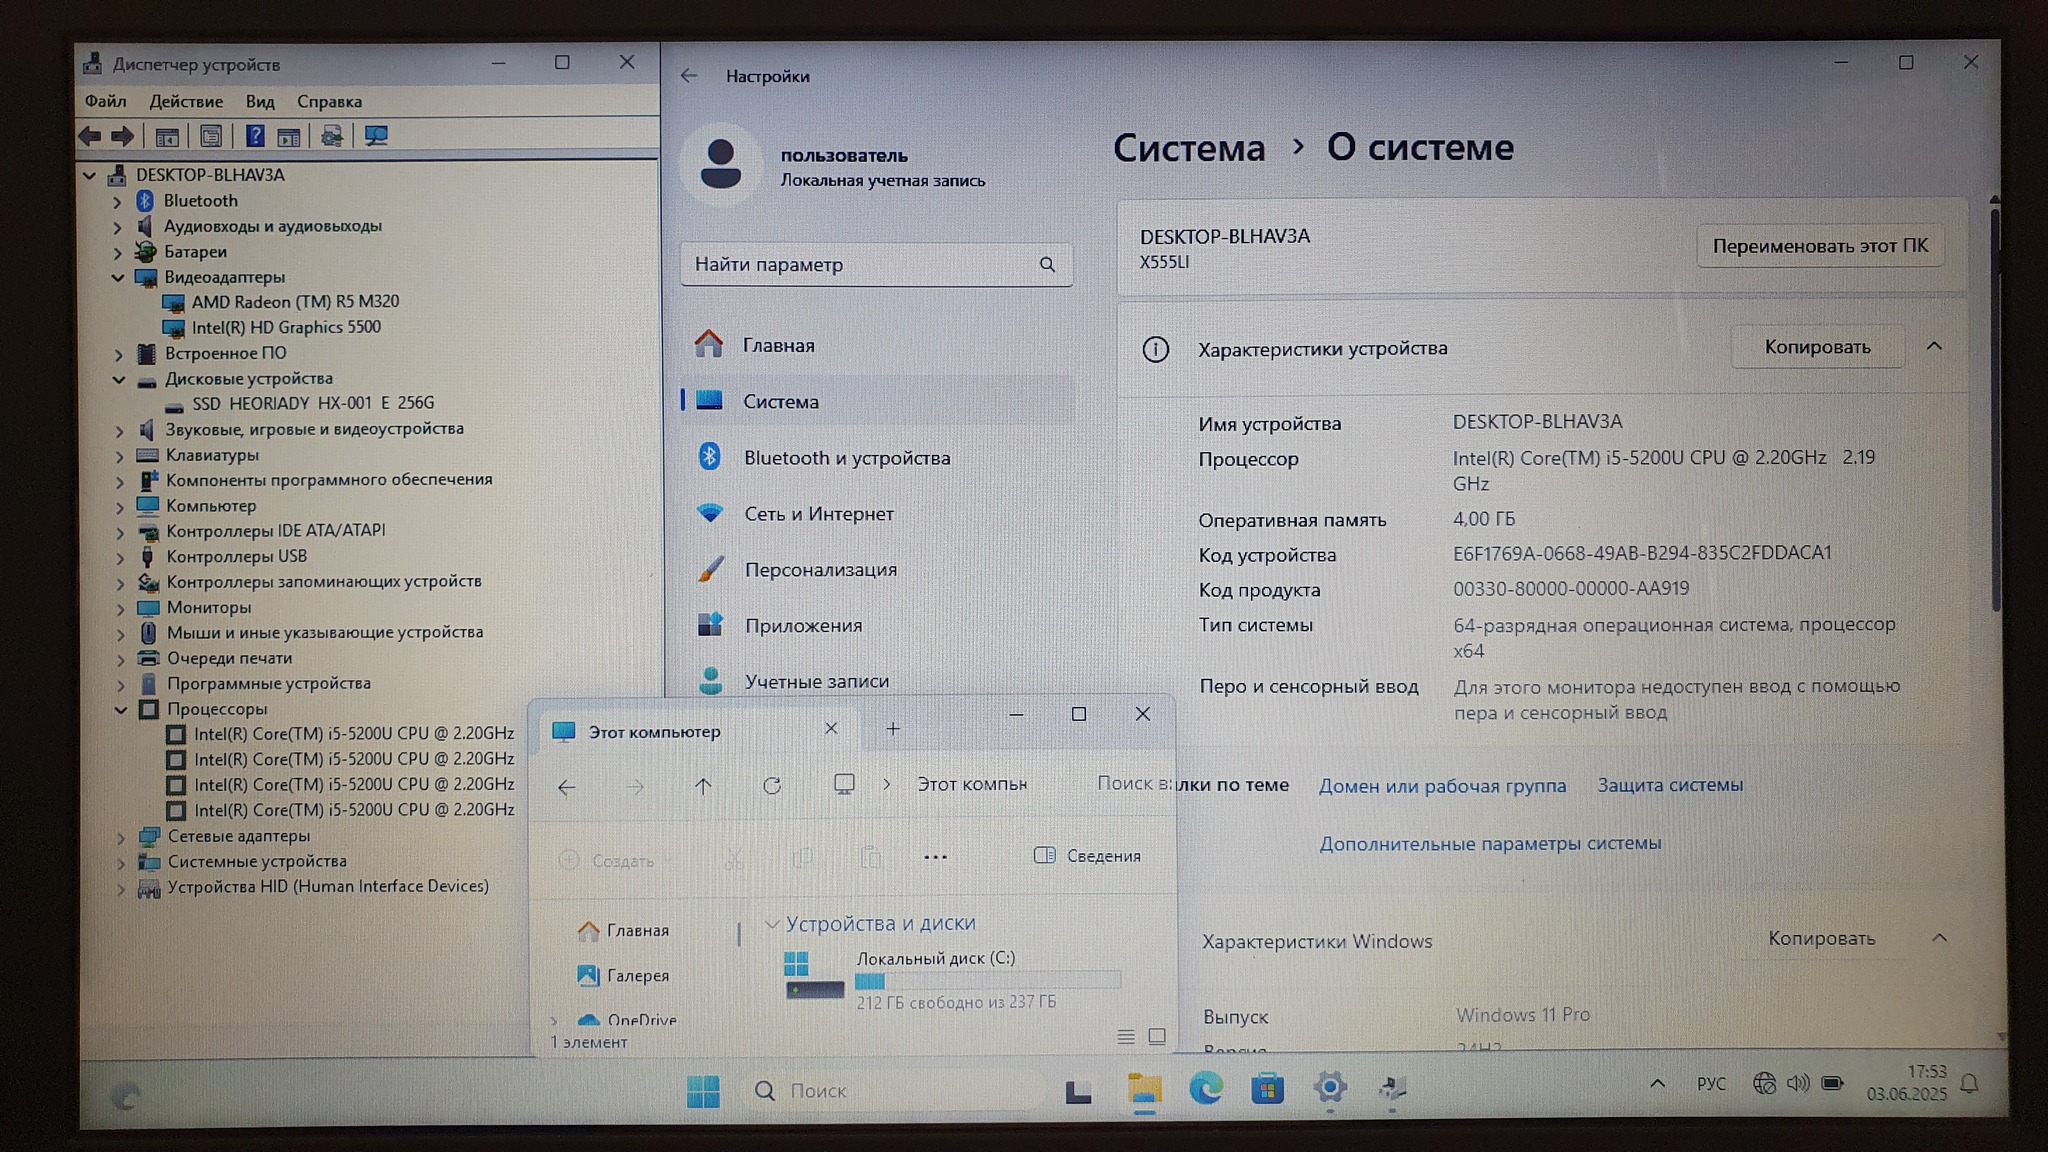Viewport: 2048px width, 1152px height.
Task: Click the refresh icon in File Explorer
Action: [x=772, y=786]
